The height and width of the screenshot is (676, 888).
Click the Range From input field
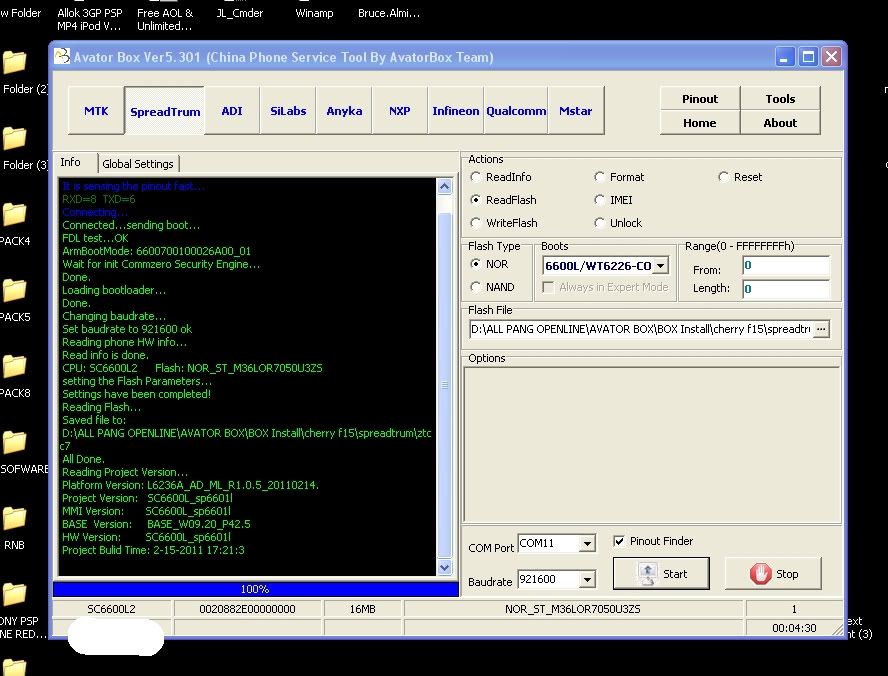click(785, 266)
